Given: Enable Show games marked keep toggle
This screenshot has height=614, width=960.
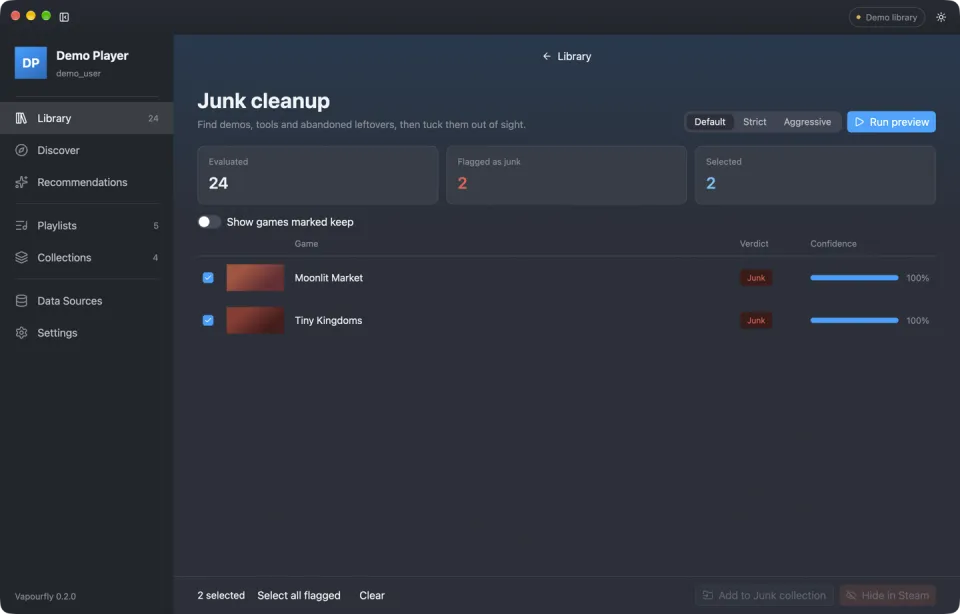Looking at the screenshot, I should point(209,222).
